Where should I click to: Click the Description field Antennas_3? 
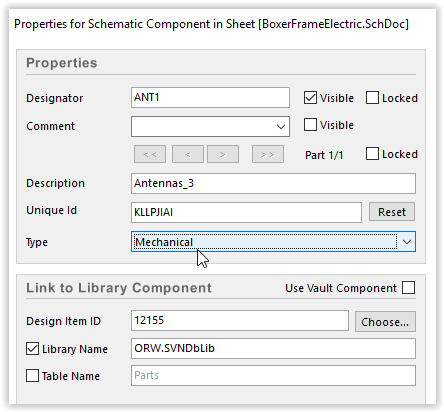pyautogui.click(x=273, y=183)
